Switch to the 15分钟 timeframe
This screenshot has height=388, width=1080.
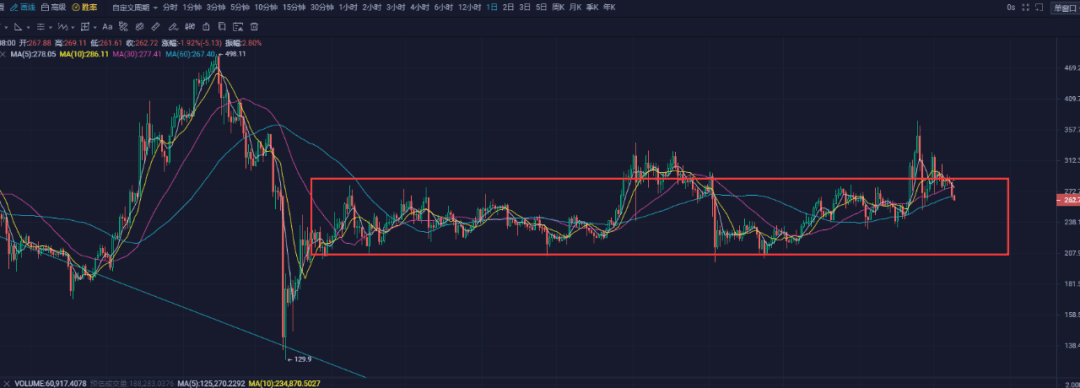294,7
